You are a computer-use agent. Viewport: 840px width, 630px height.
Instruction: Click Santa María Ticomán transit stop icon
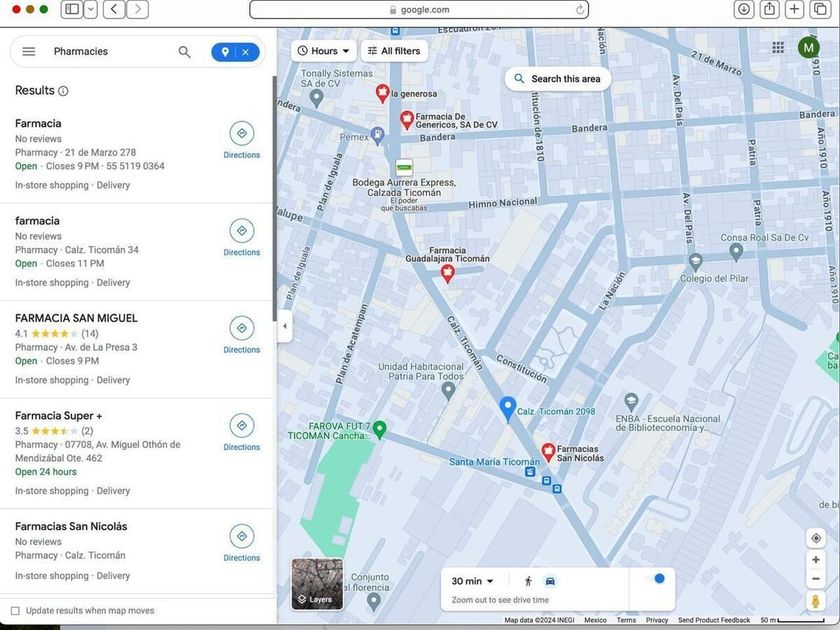pos(530,472)
